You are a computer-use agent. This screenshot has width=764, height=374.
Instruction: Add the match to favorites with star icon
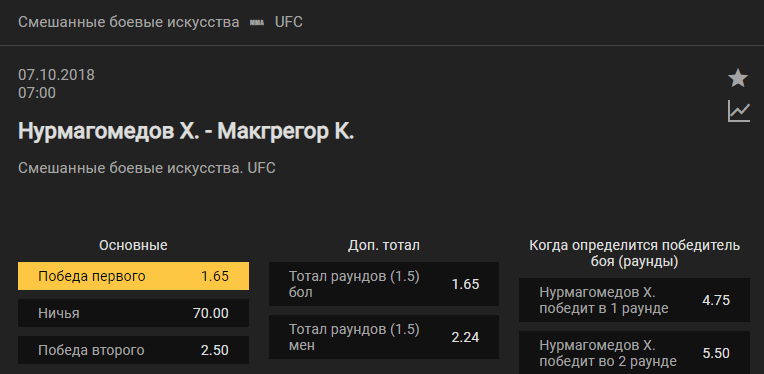[738, 78]
